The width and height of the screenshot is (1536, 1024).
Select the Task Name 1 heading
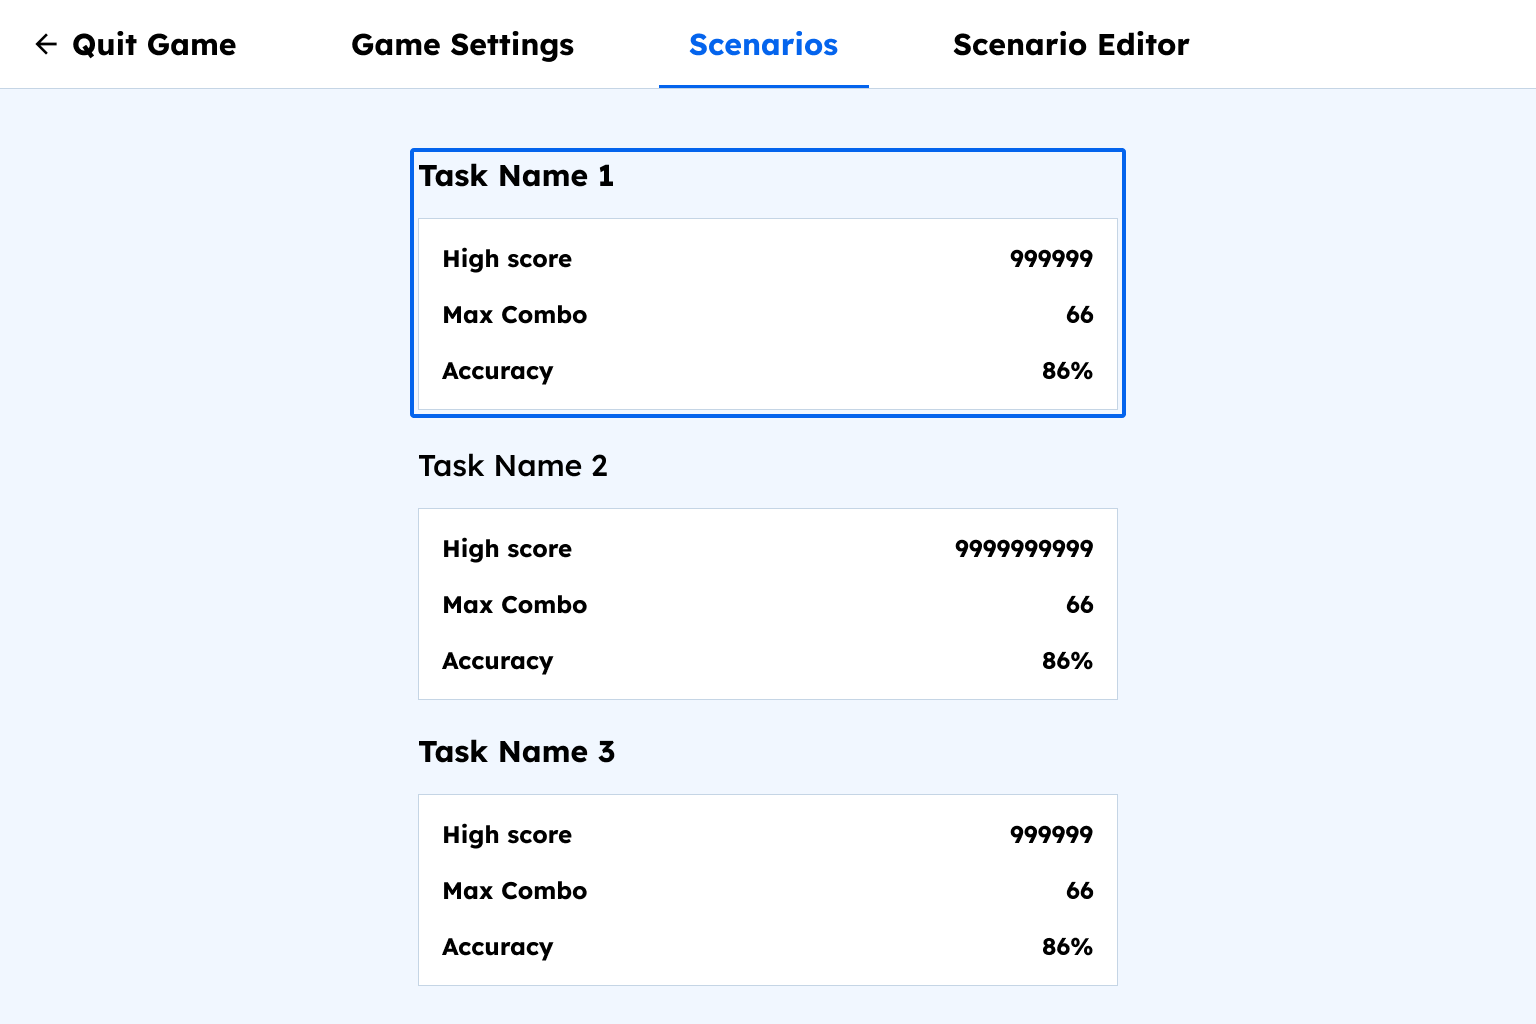[516, 176]
